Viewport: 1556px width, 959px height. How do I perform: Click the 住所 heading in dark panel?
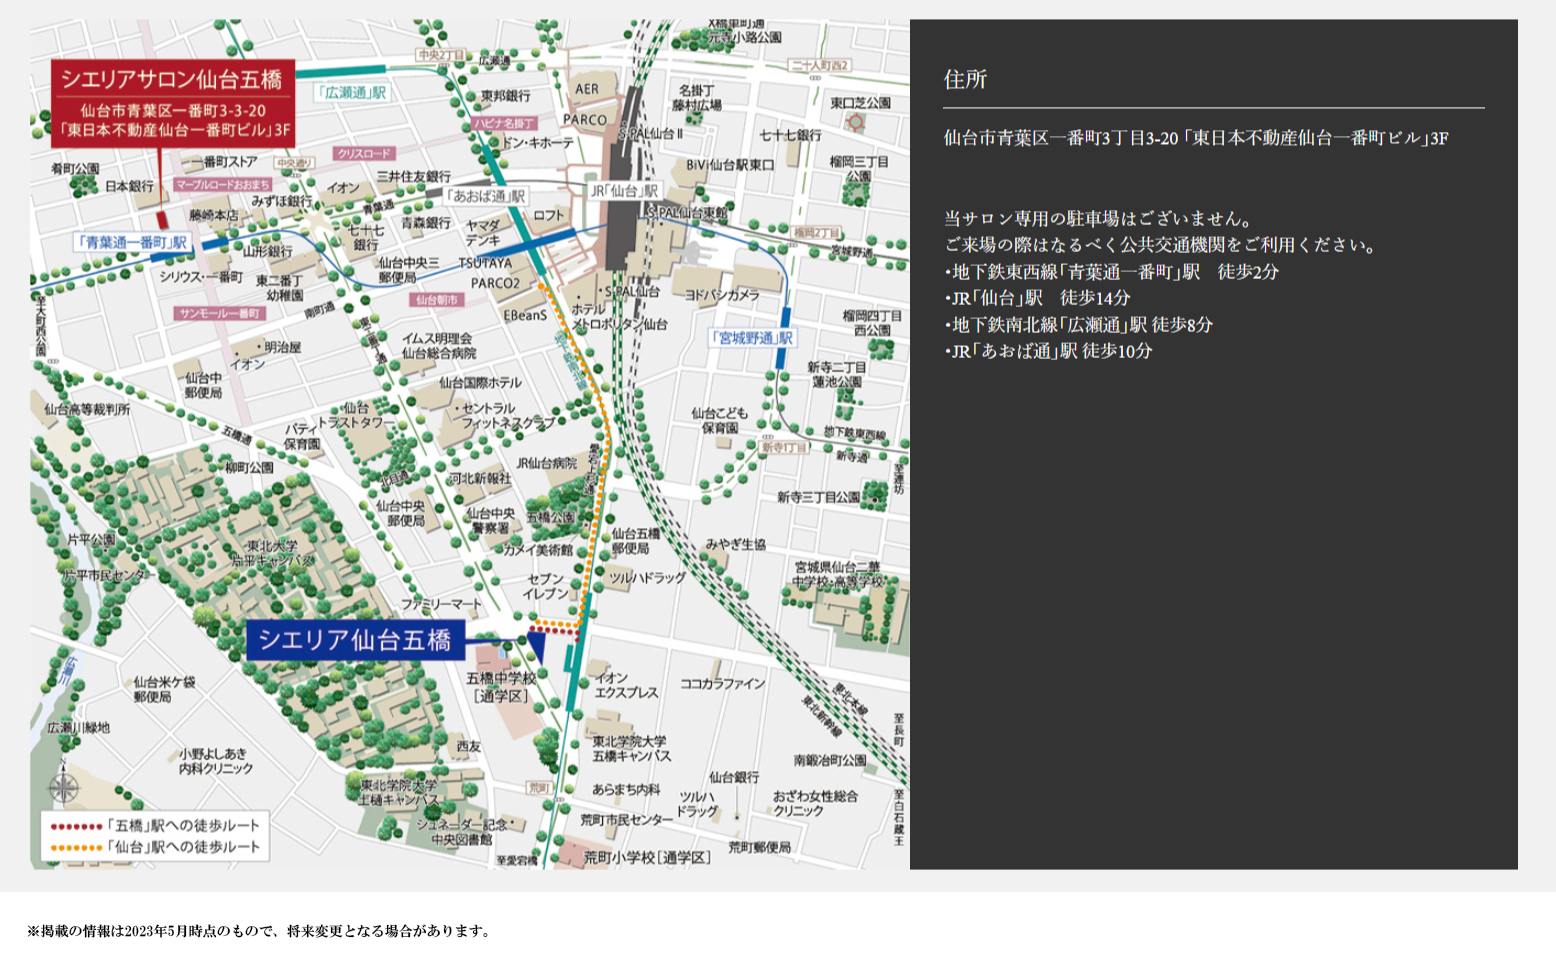[x=965, y=80]
